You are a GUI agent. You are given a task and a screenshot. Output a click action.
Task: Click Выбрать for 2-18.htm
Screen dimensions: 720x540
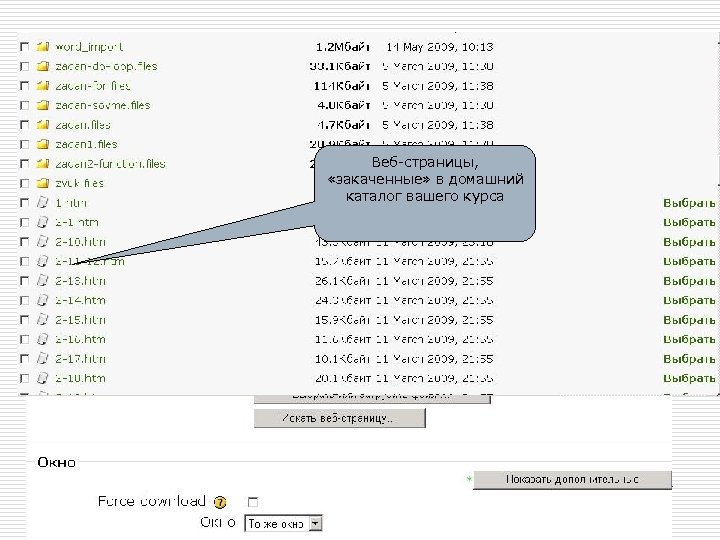(x=689, y=378)
